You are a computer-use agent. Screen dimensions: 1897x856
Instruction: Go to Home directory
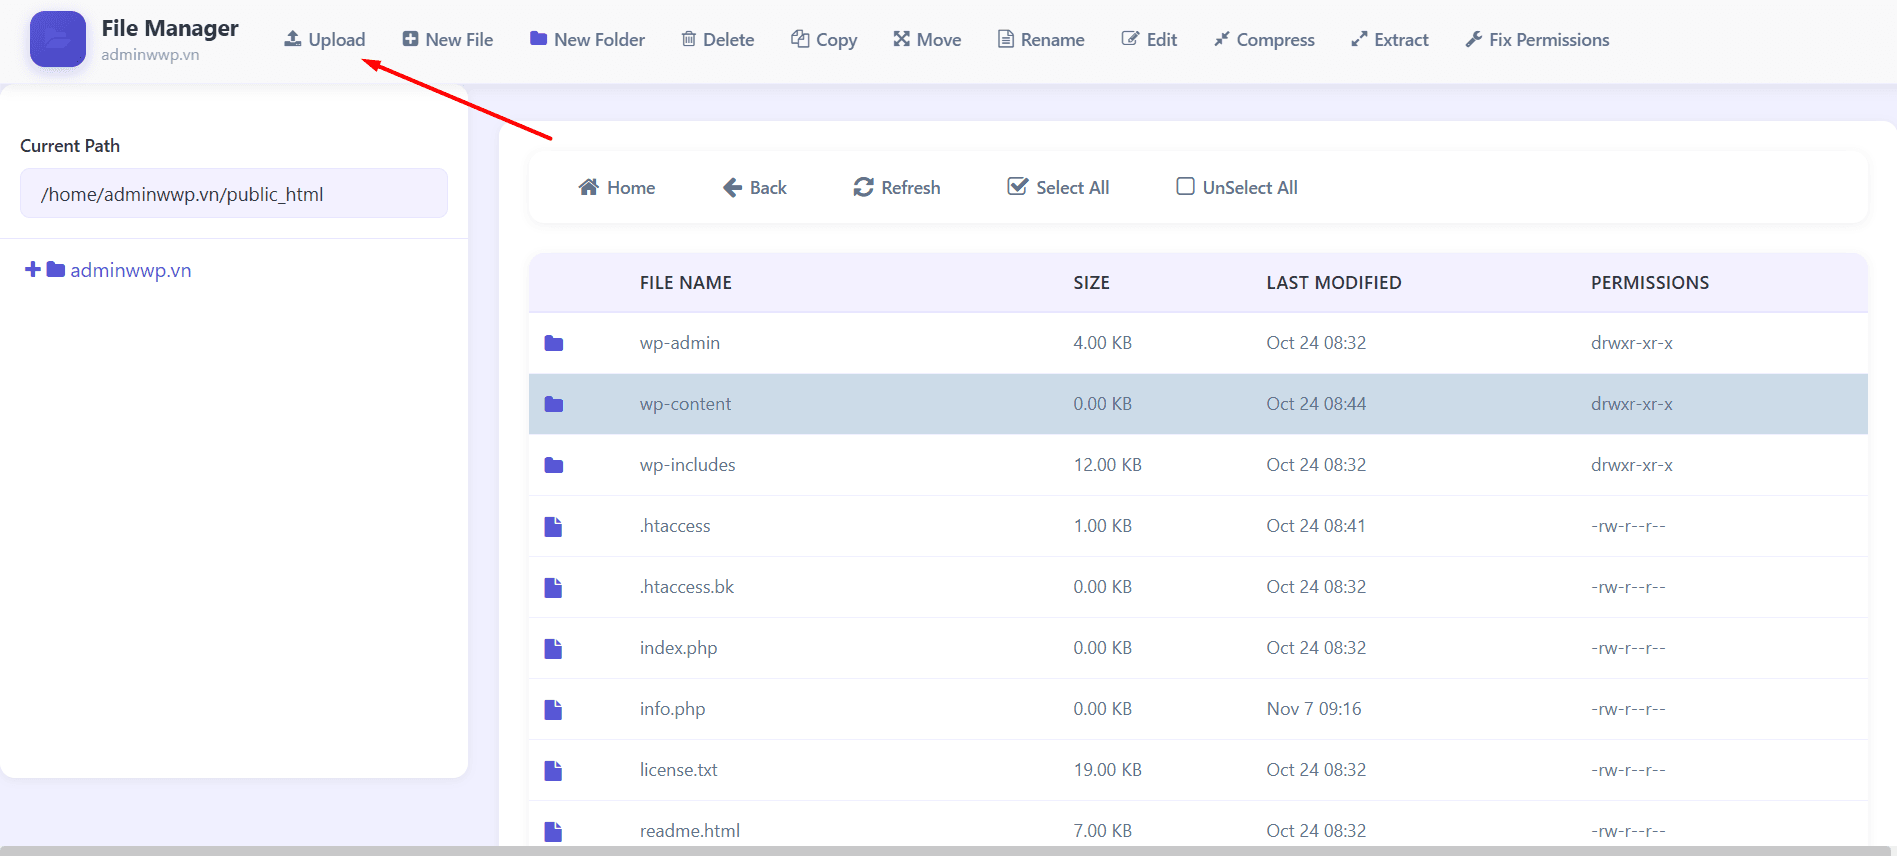[616, 187]
